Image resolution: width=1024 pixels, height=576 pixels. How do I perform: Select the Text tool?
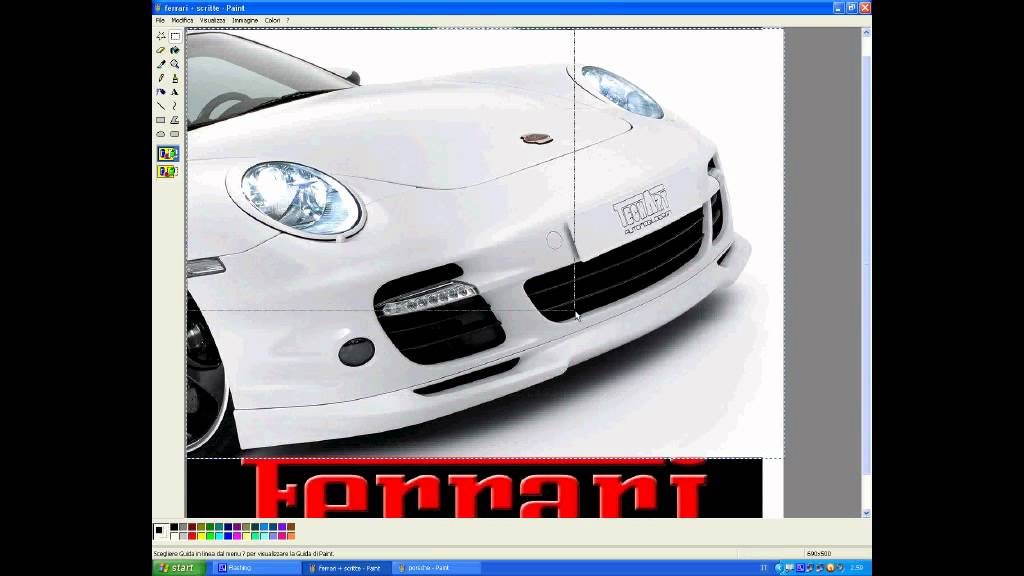(x=175, y=92)
